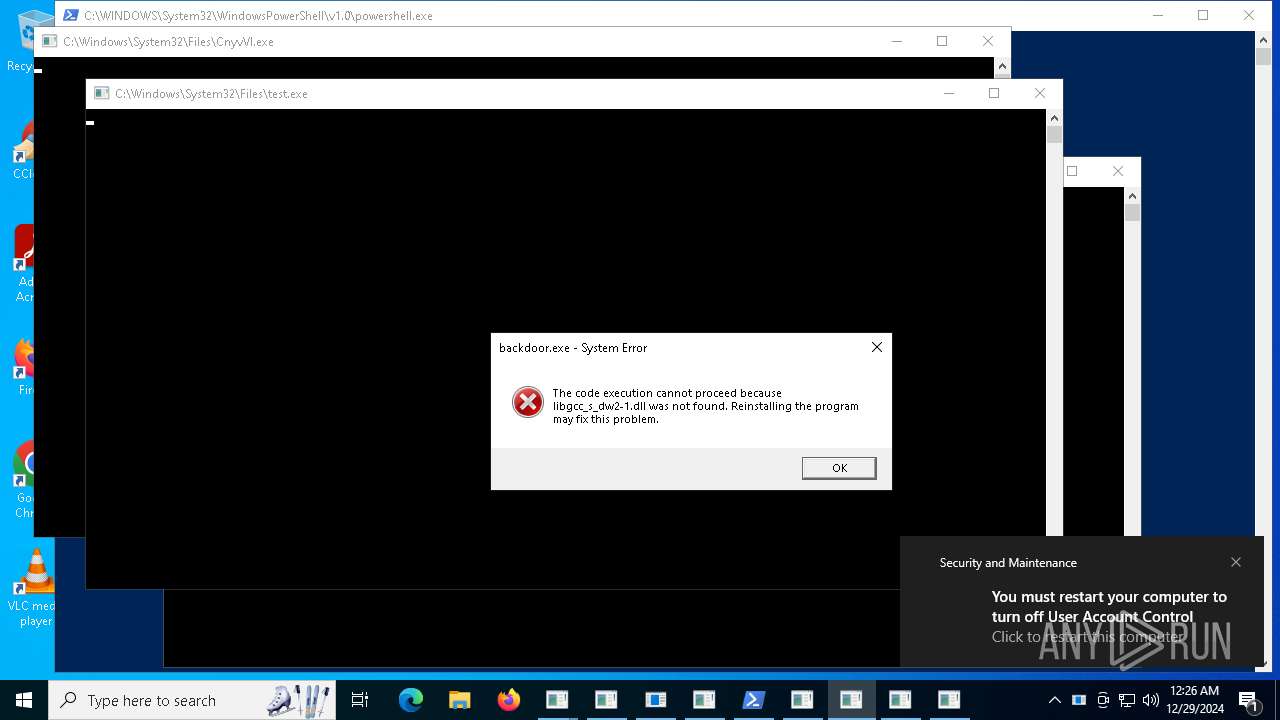Close the CnyvVI.exe console window
Image resolution: width=1280 pixels, height=720 pixels.
tap(988, 41)
